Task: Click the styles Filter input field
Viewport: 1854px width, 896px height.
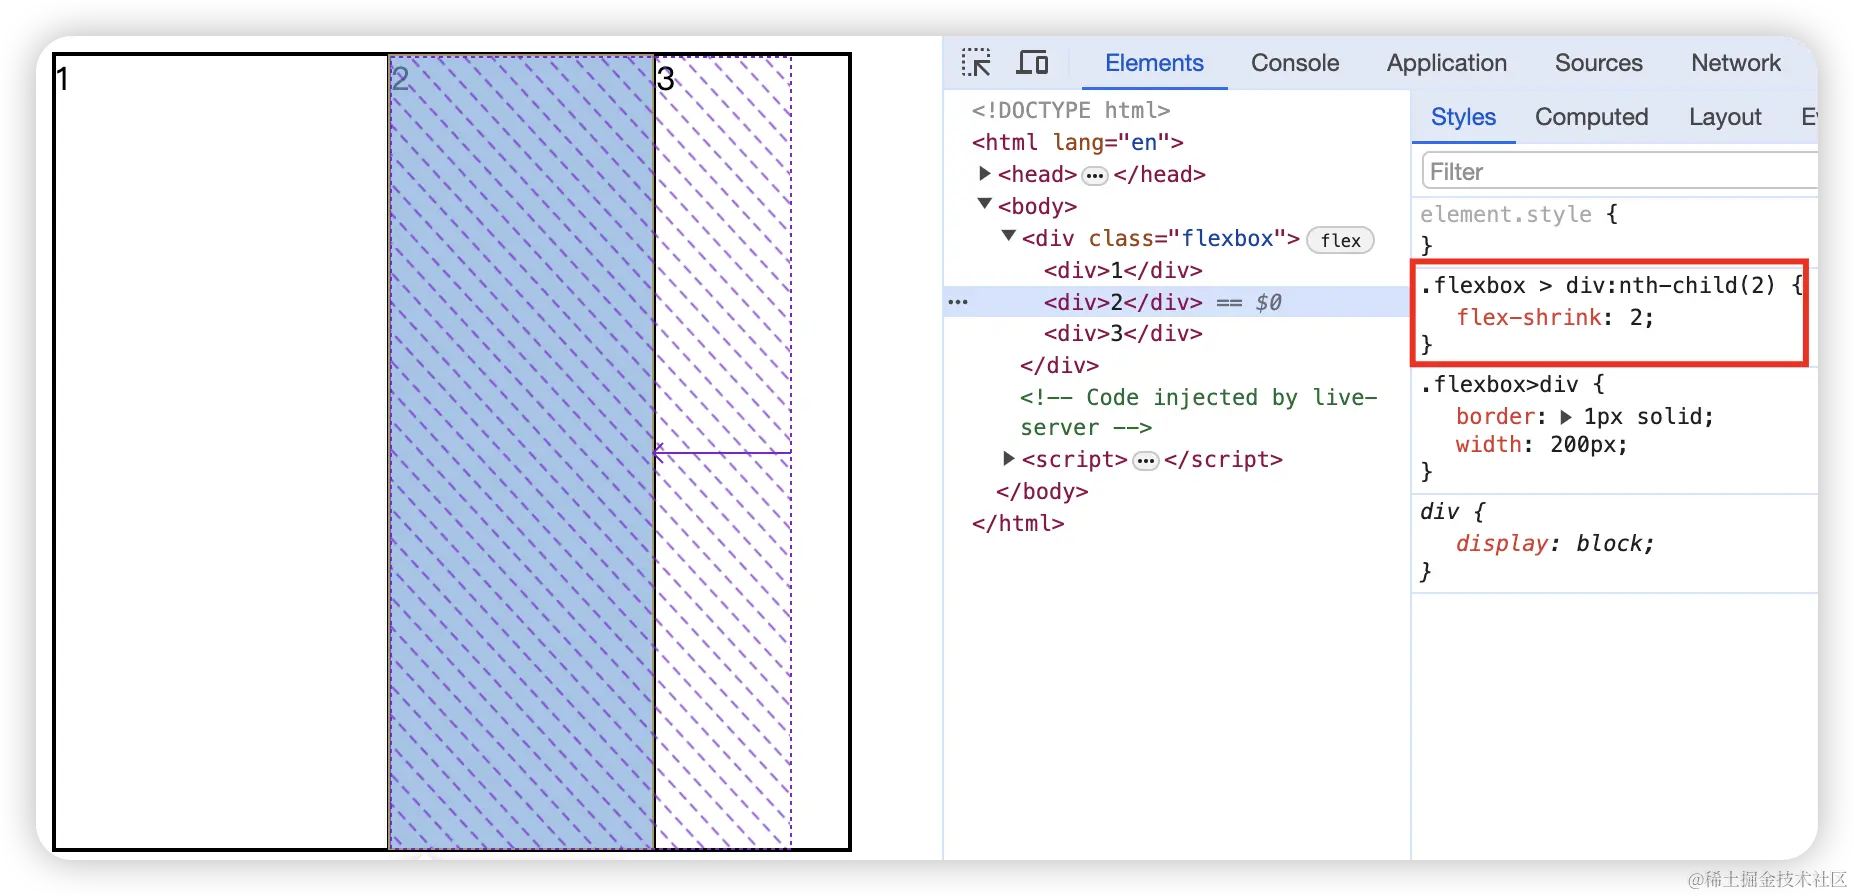Action: [x=1620, y=171]
